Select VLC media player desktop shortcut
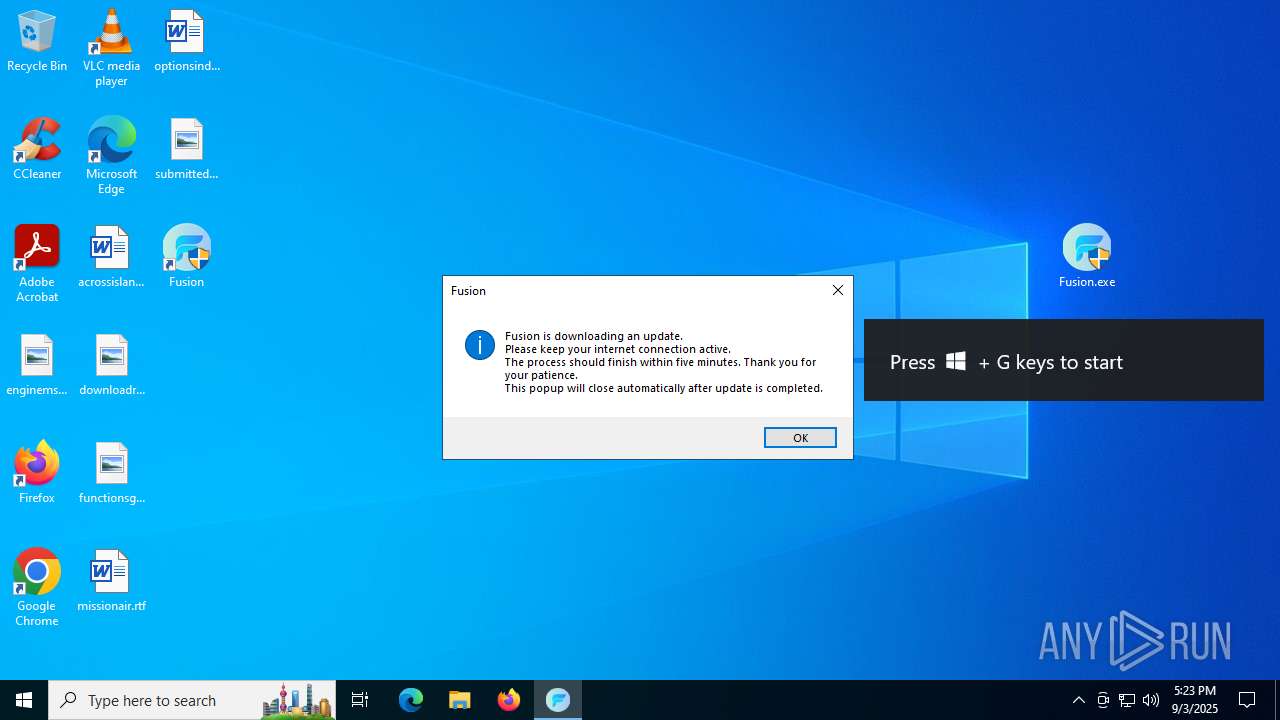 (111, 48)
